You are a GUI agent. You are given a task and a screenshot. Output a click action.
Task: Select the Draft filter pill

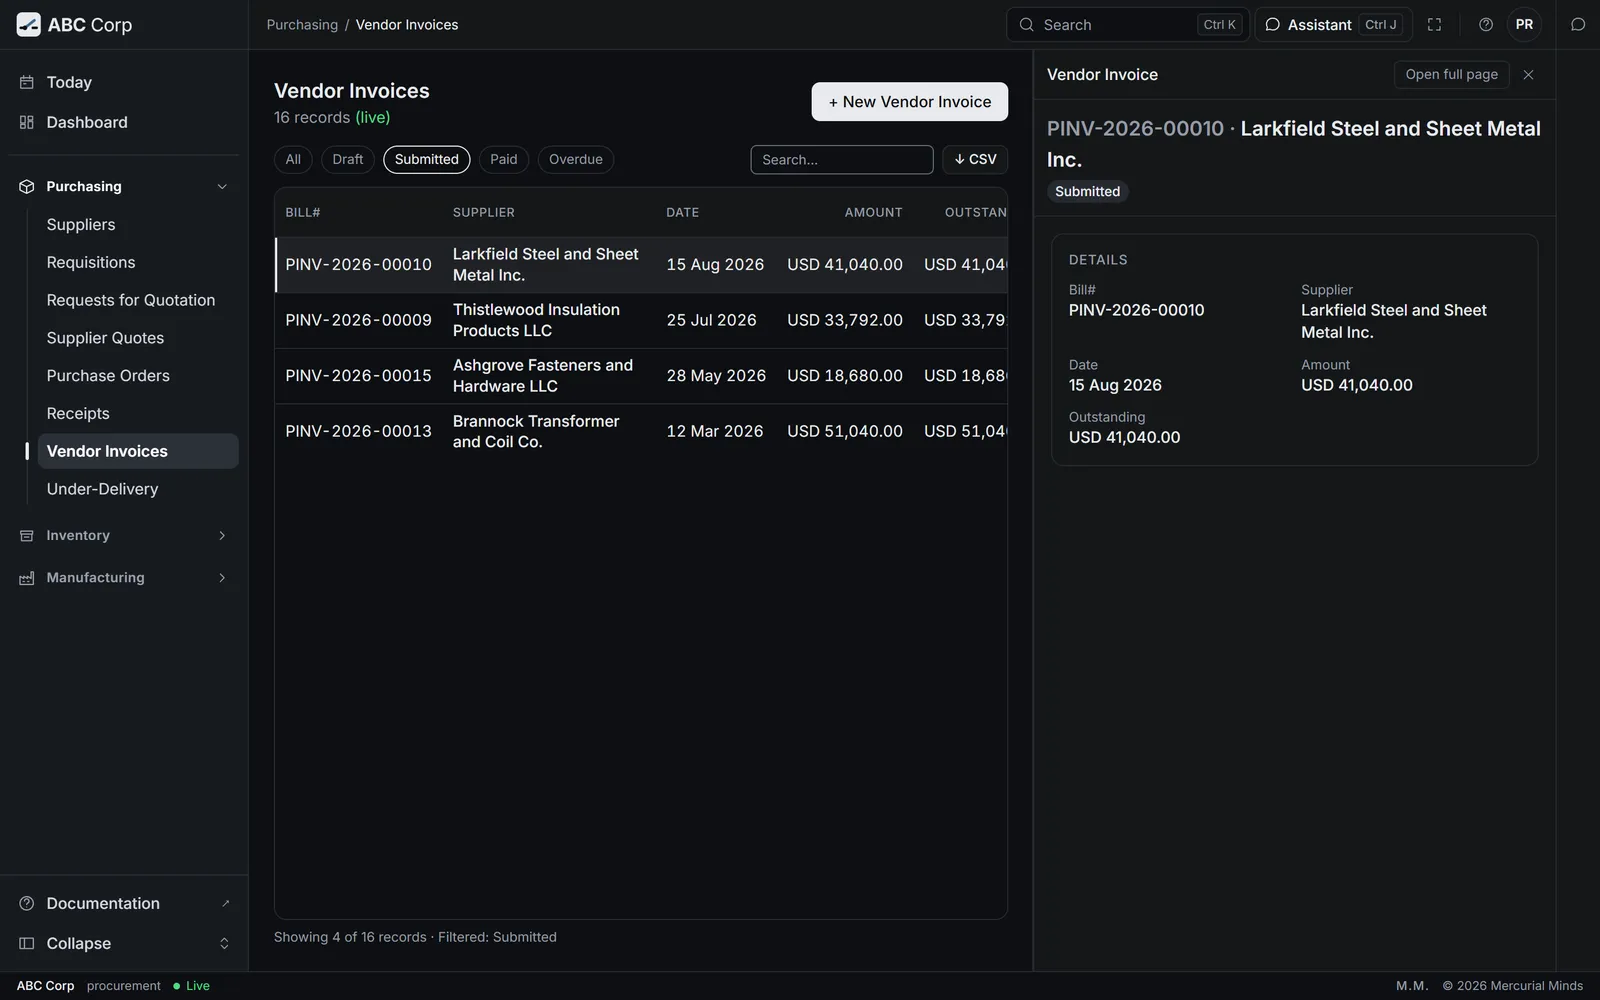pyautogui.click(x=348, y=159)
